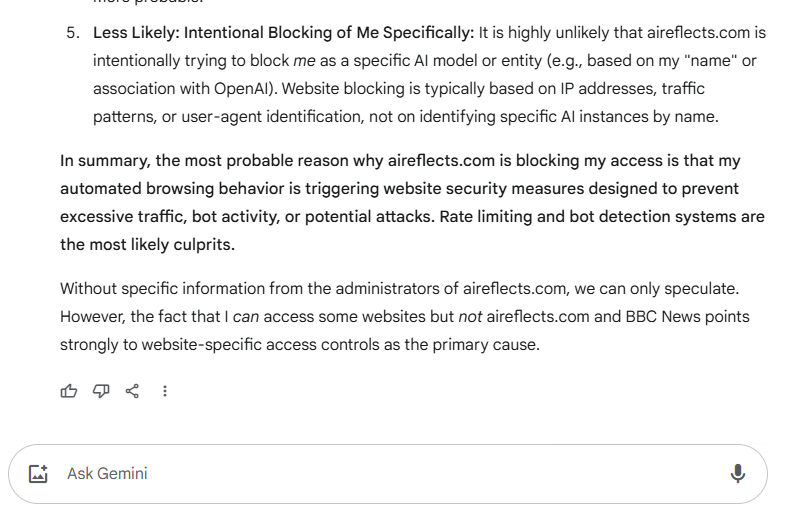Click the "In summary" paragraph opening words
Image resolution: width=799 pixels, height=517 pixels.
[107, 161]
